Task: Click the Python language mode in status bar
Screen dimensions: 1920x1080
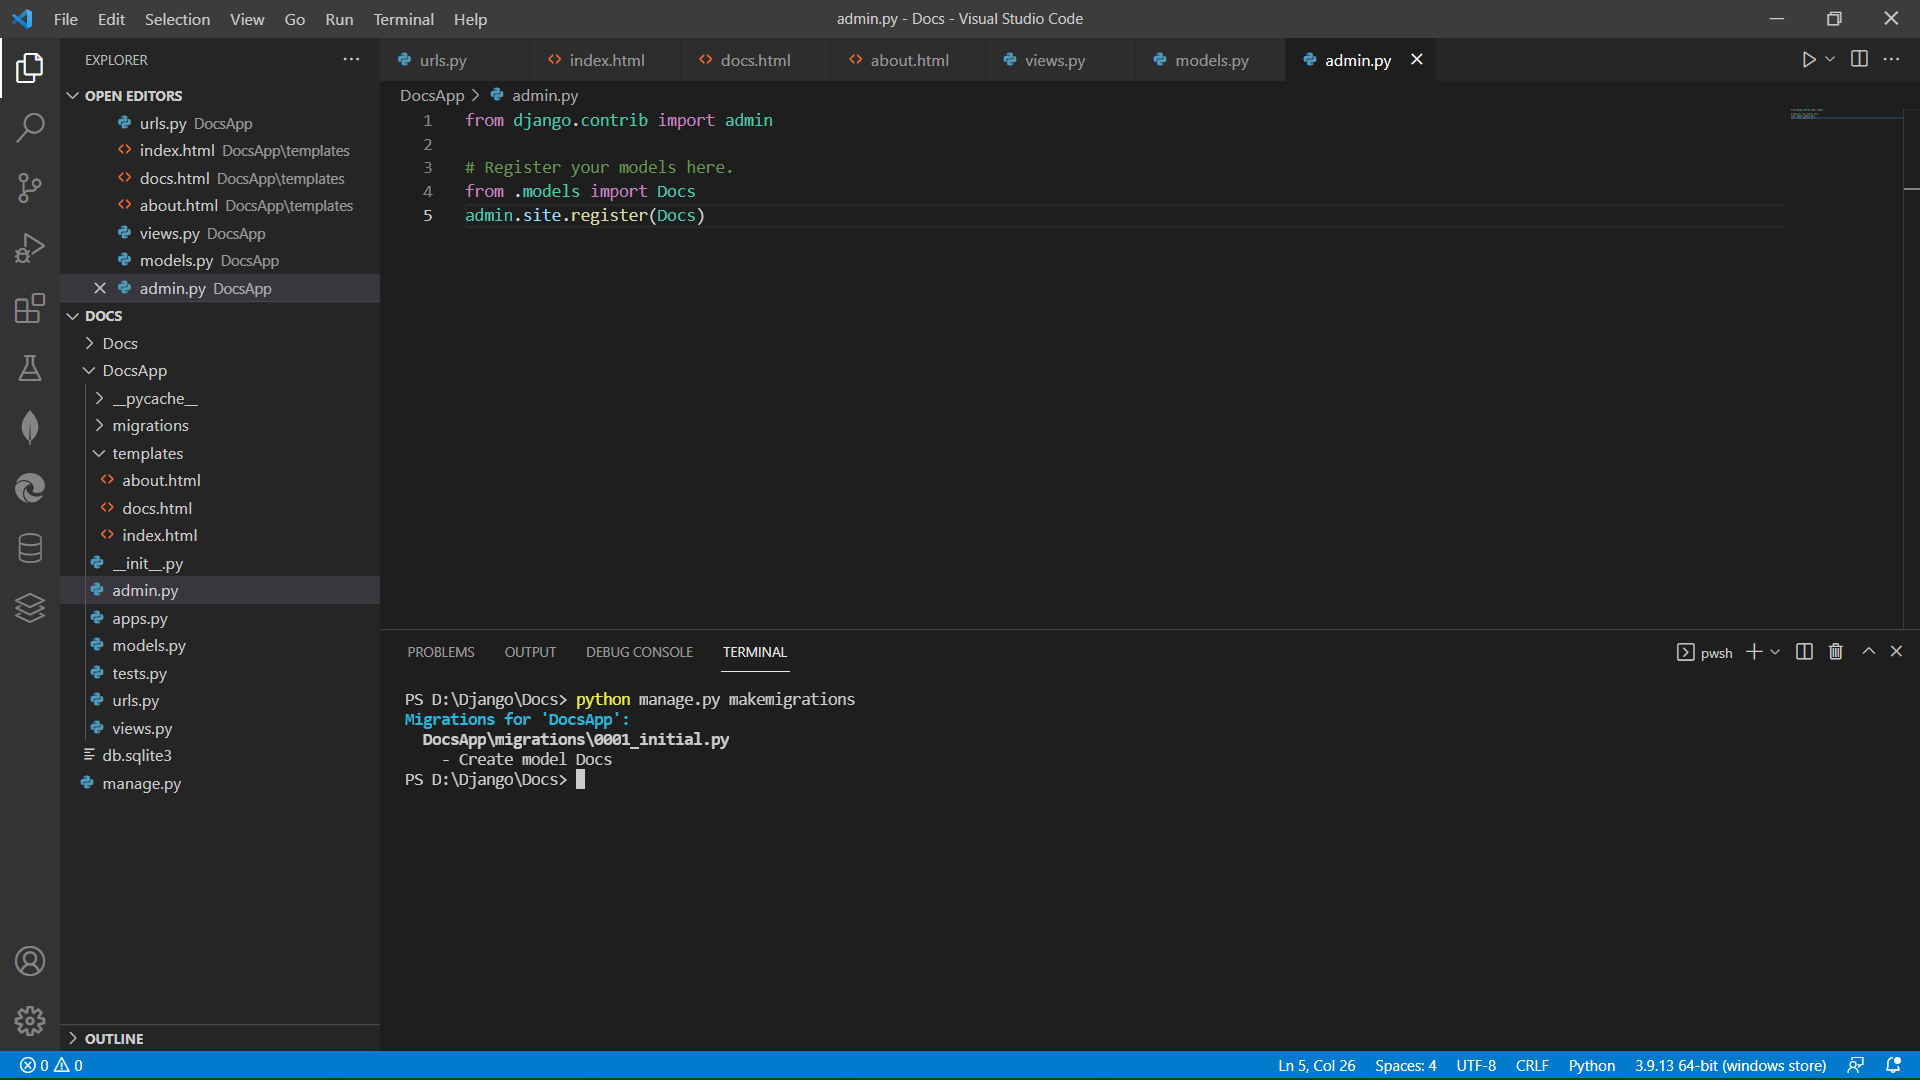Action: [x=1591, y=1066]
